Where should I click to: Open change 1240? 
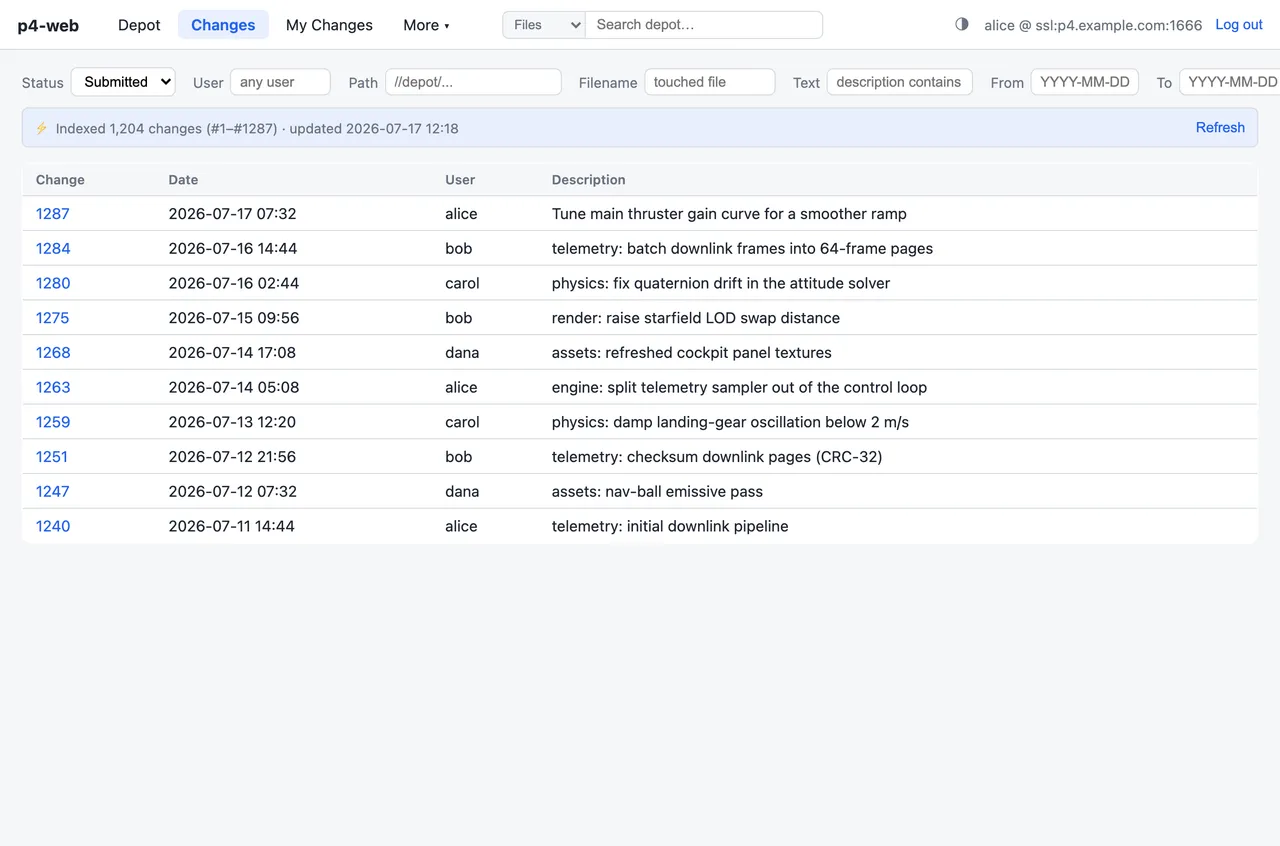tap(53, 526)
